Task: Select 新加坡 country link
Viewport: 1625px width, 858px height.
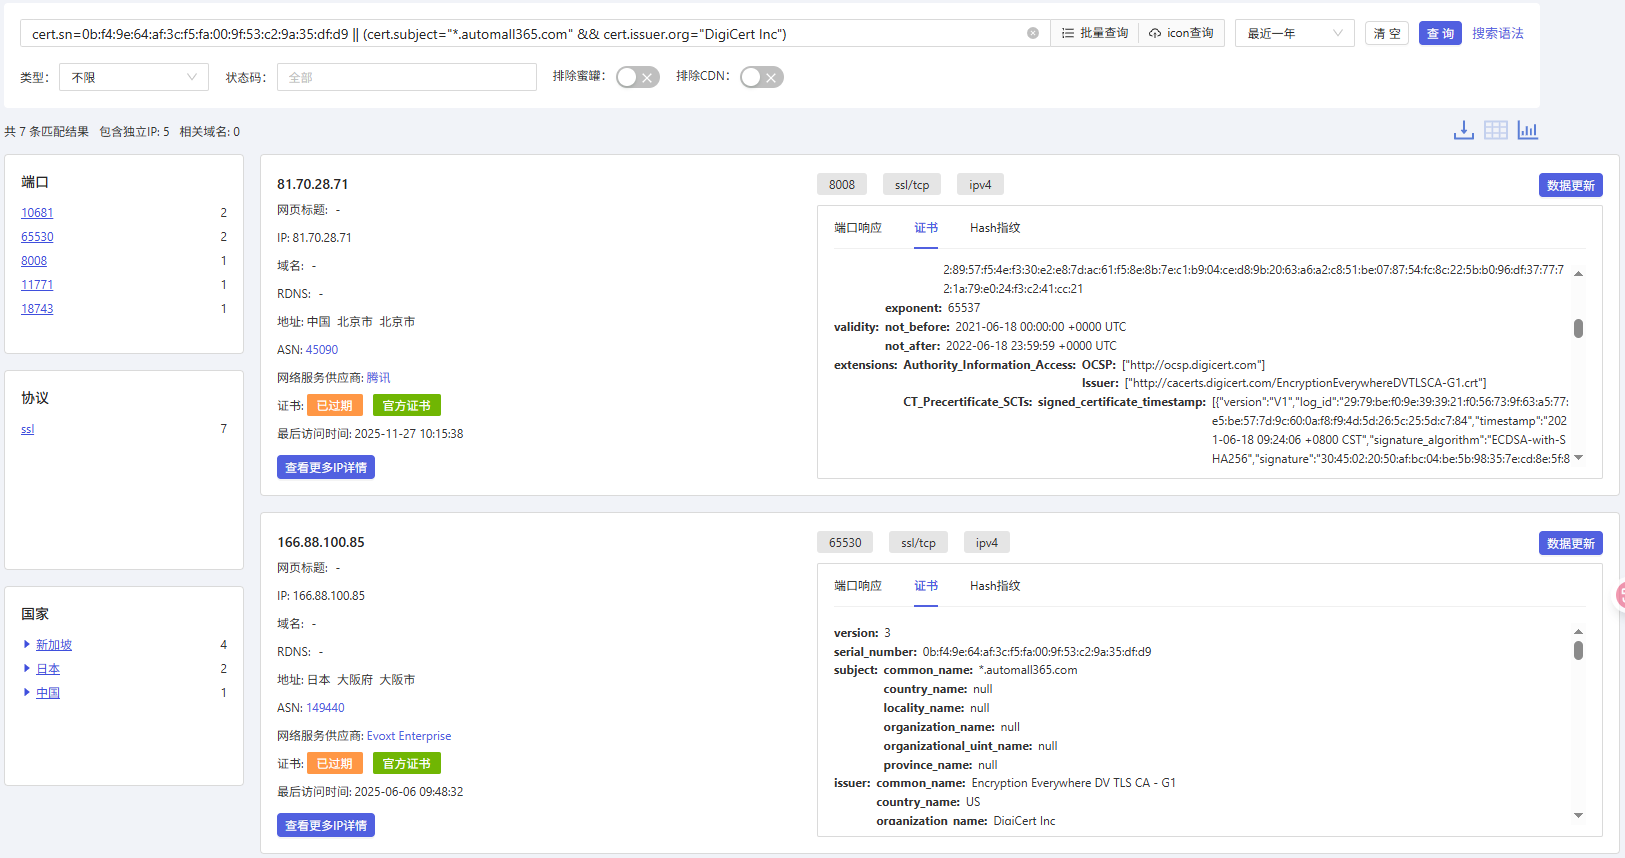Action: coord(54,645)
